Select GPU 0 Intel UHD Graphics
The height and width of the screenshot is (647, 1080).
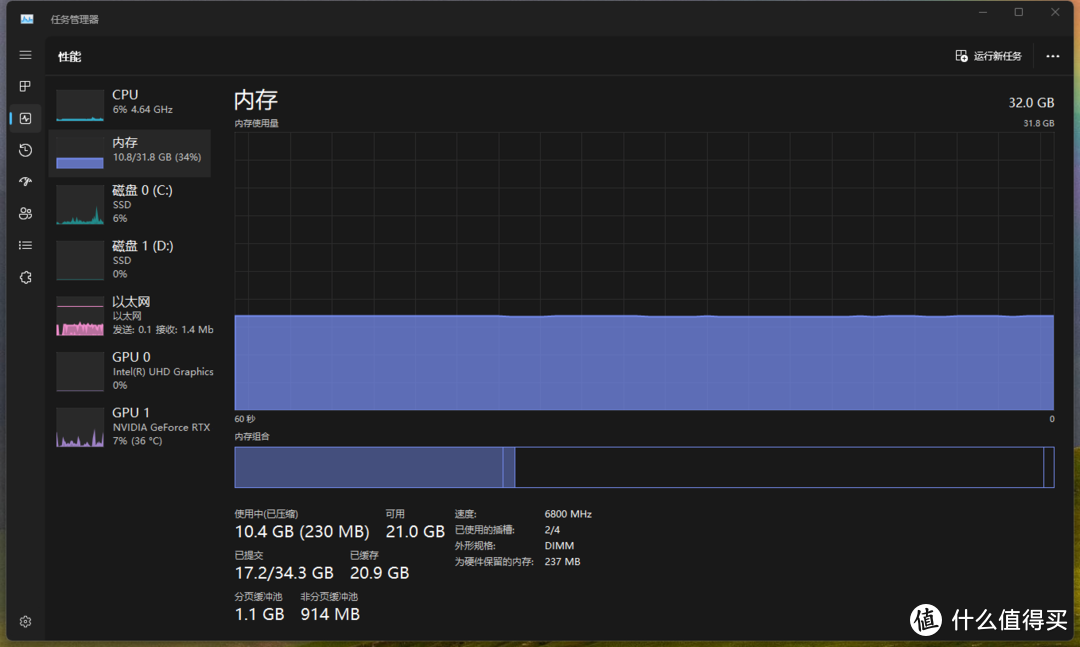click(131, 372)
